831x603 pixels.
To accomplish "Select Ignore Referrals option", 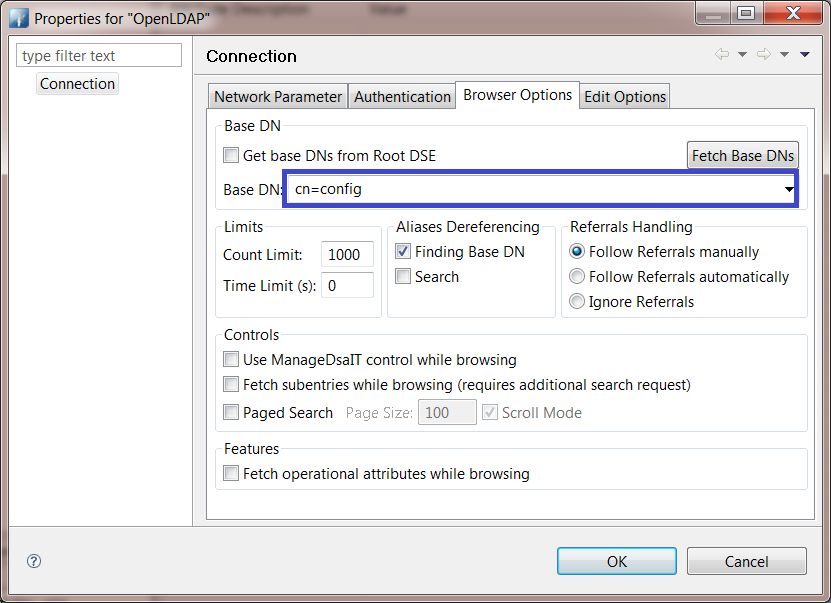I will (577, 301).
